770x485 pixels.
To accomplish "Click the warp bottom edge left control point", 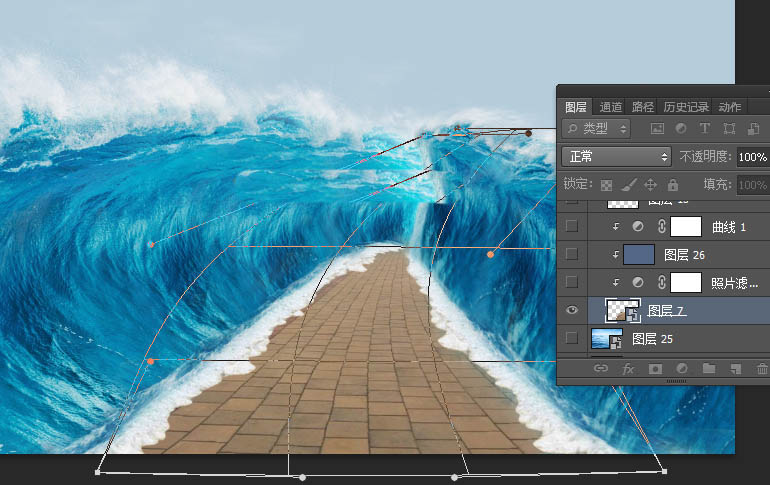I will (303, 477).
